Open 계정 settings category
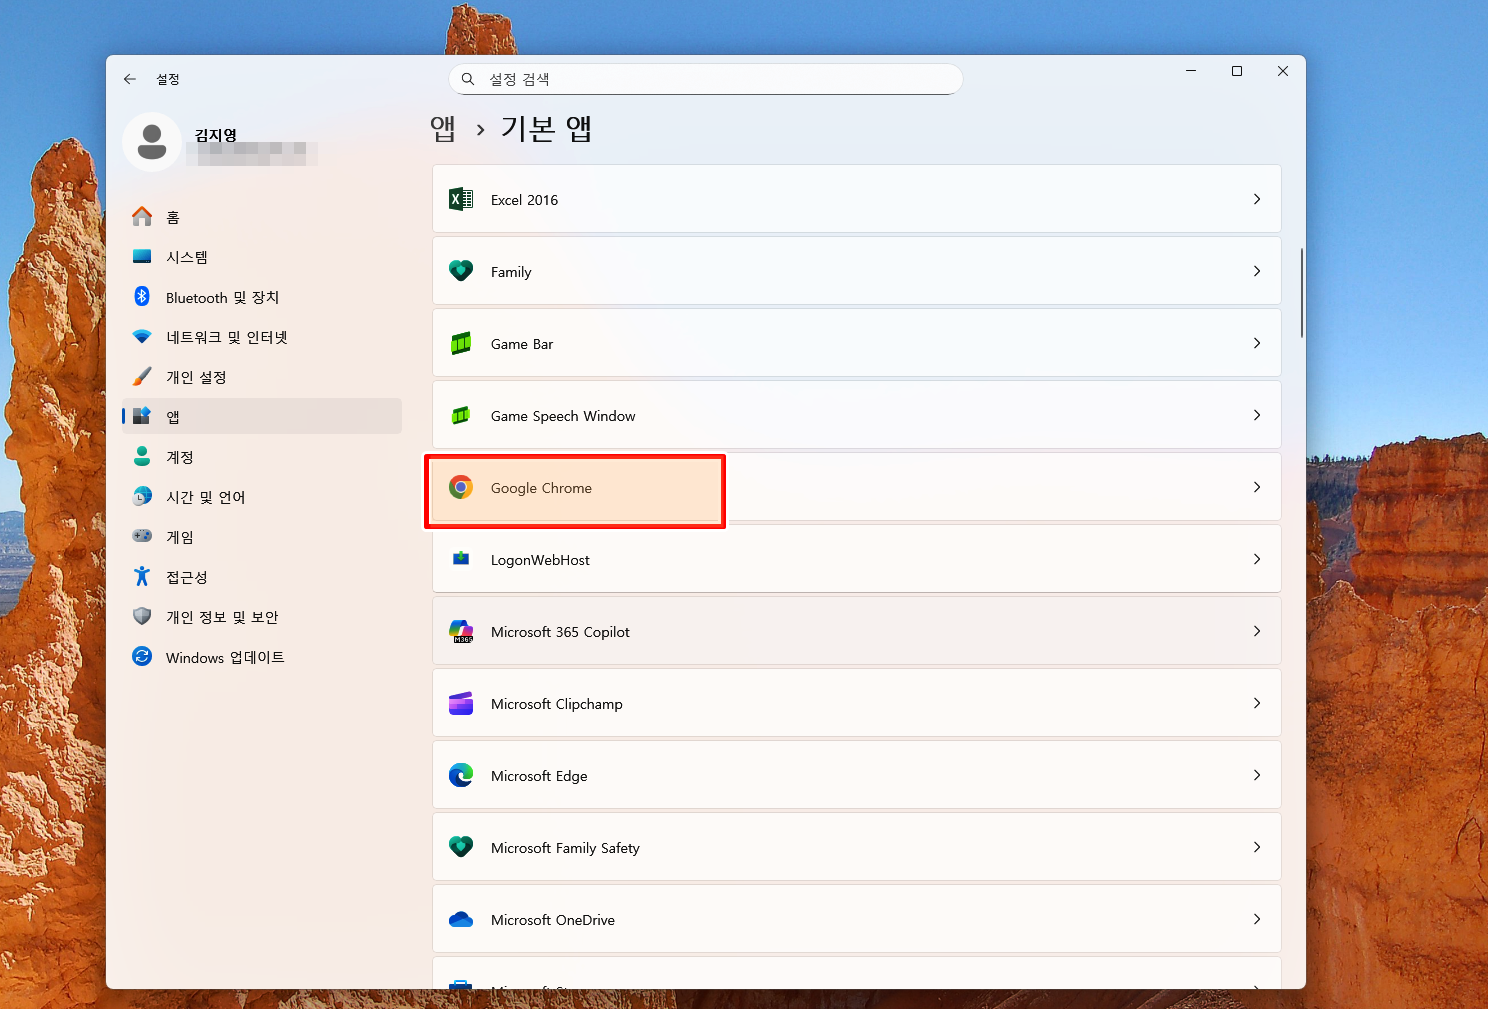The width and height of the screenshot is (1488, 1009). tap(262, 457)
